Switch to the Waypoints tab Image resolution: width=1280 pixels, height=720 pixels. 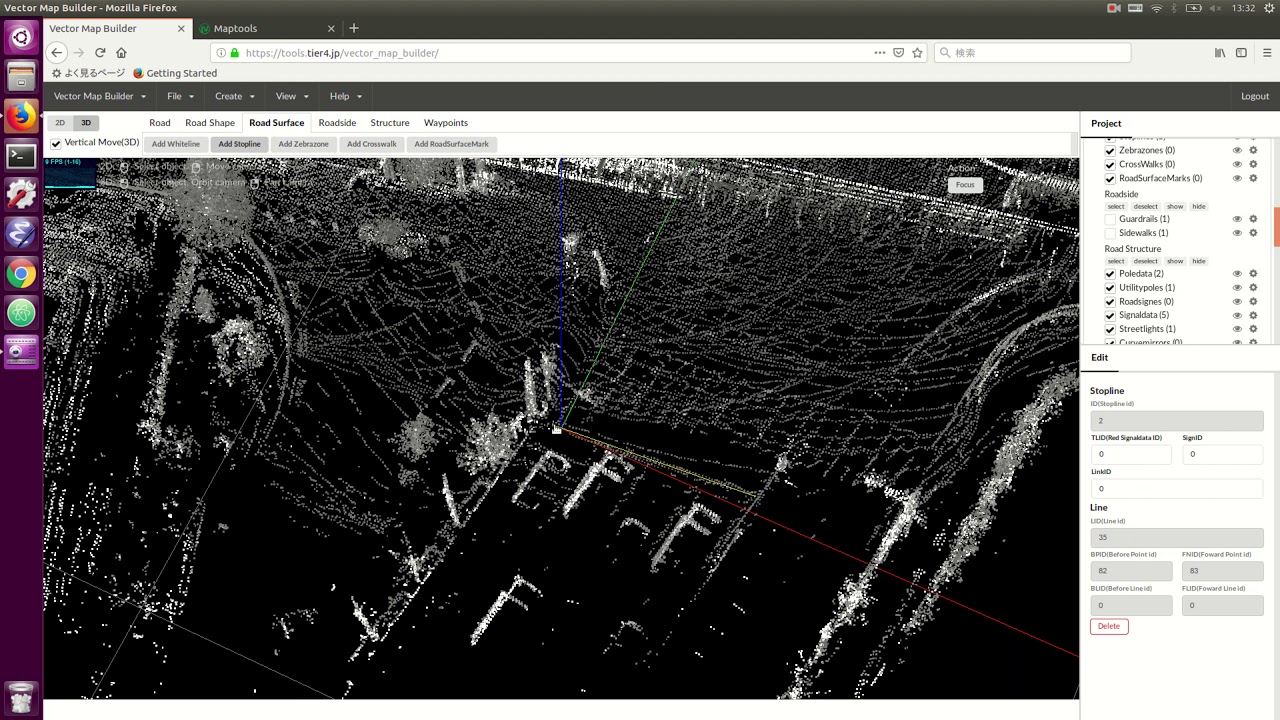coord(446,123)
